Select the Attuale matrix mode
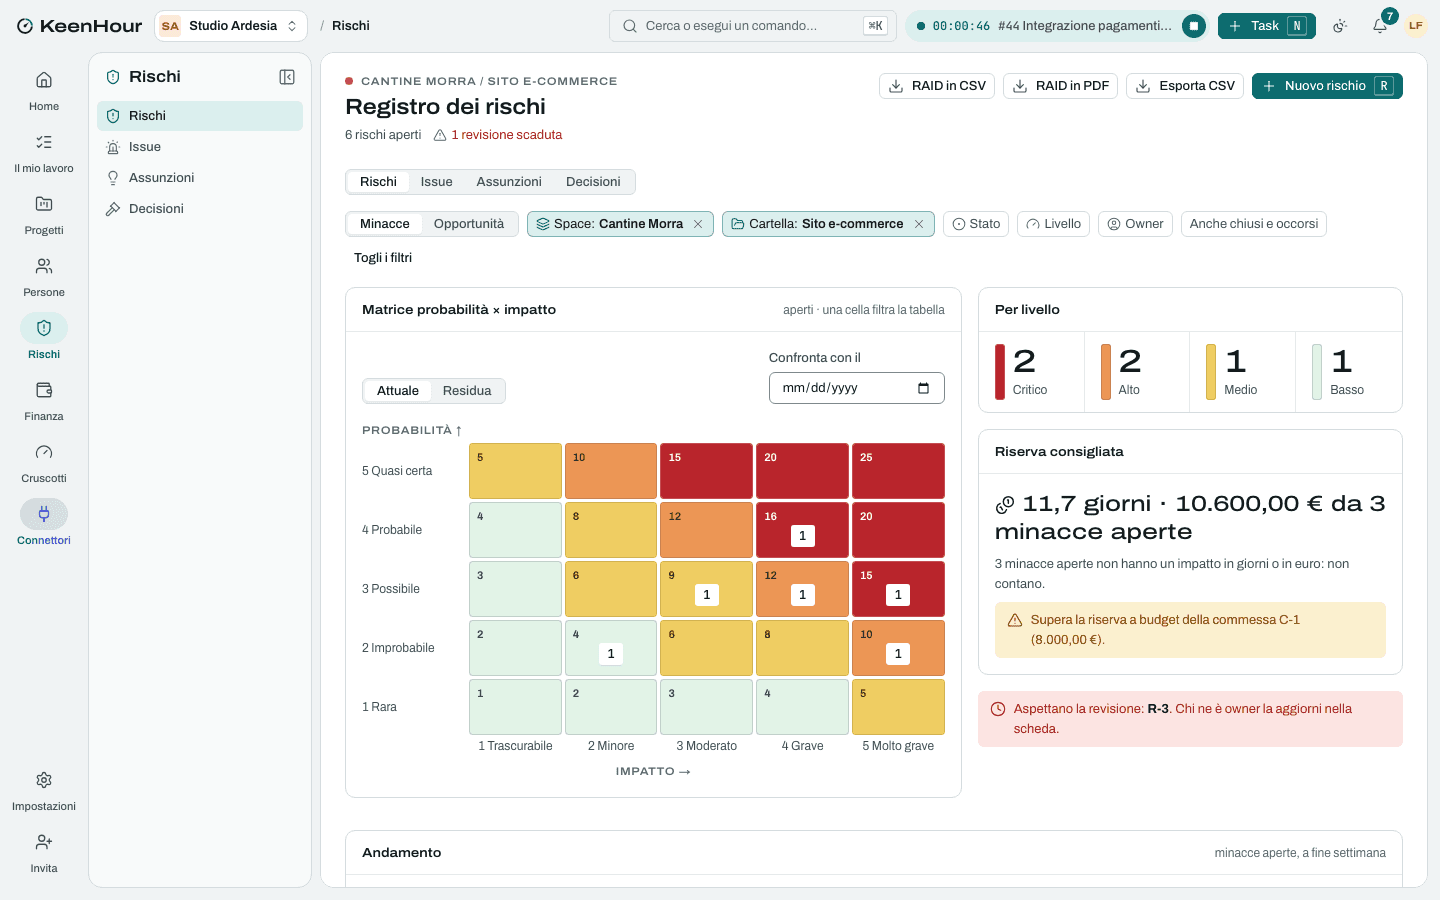The height and width of the screenshot is (900, 1440). (x=398, y=391)
